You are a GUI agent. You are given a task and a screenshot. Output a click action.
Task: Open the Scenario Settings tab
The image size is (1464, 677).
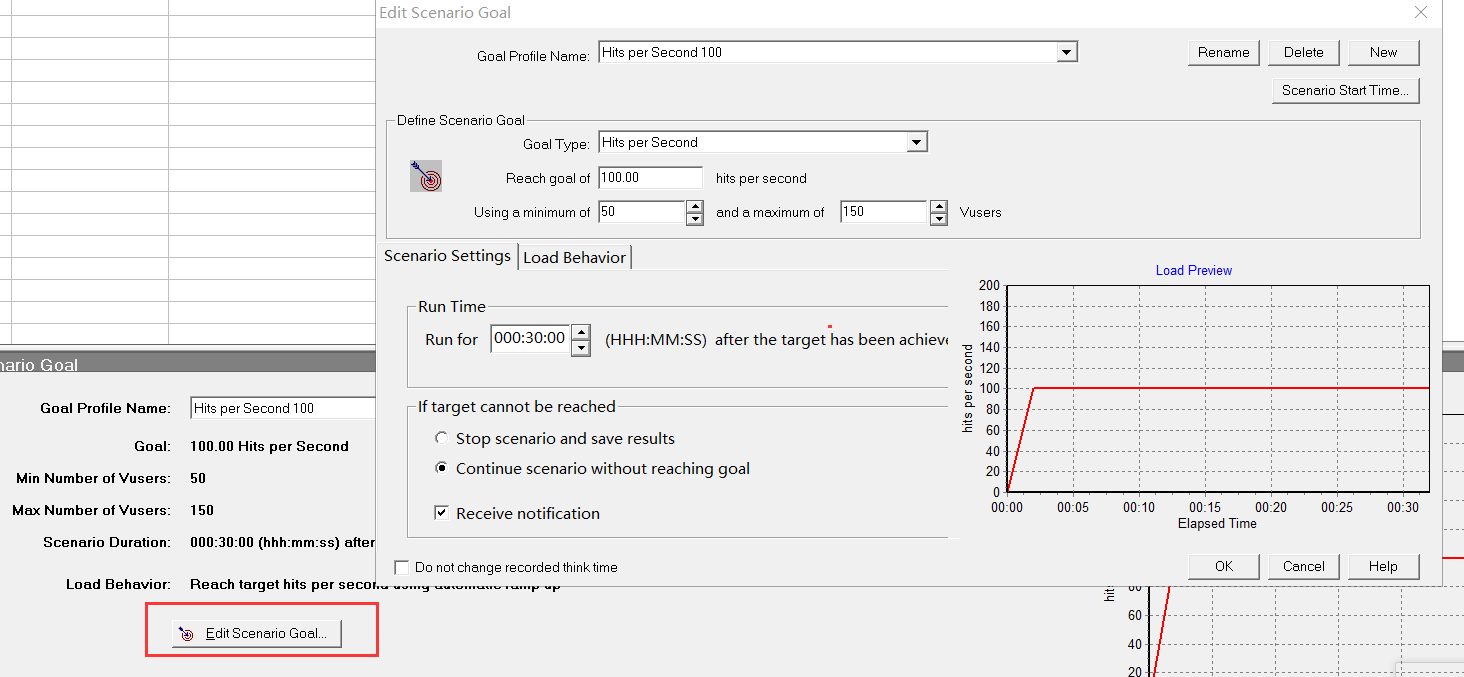447,256
